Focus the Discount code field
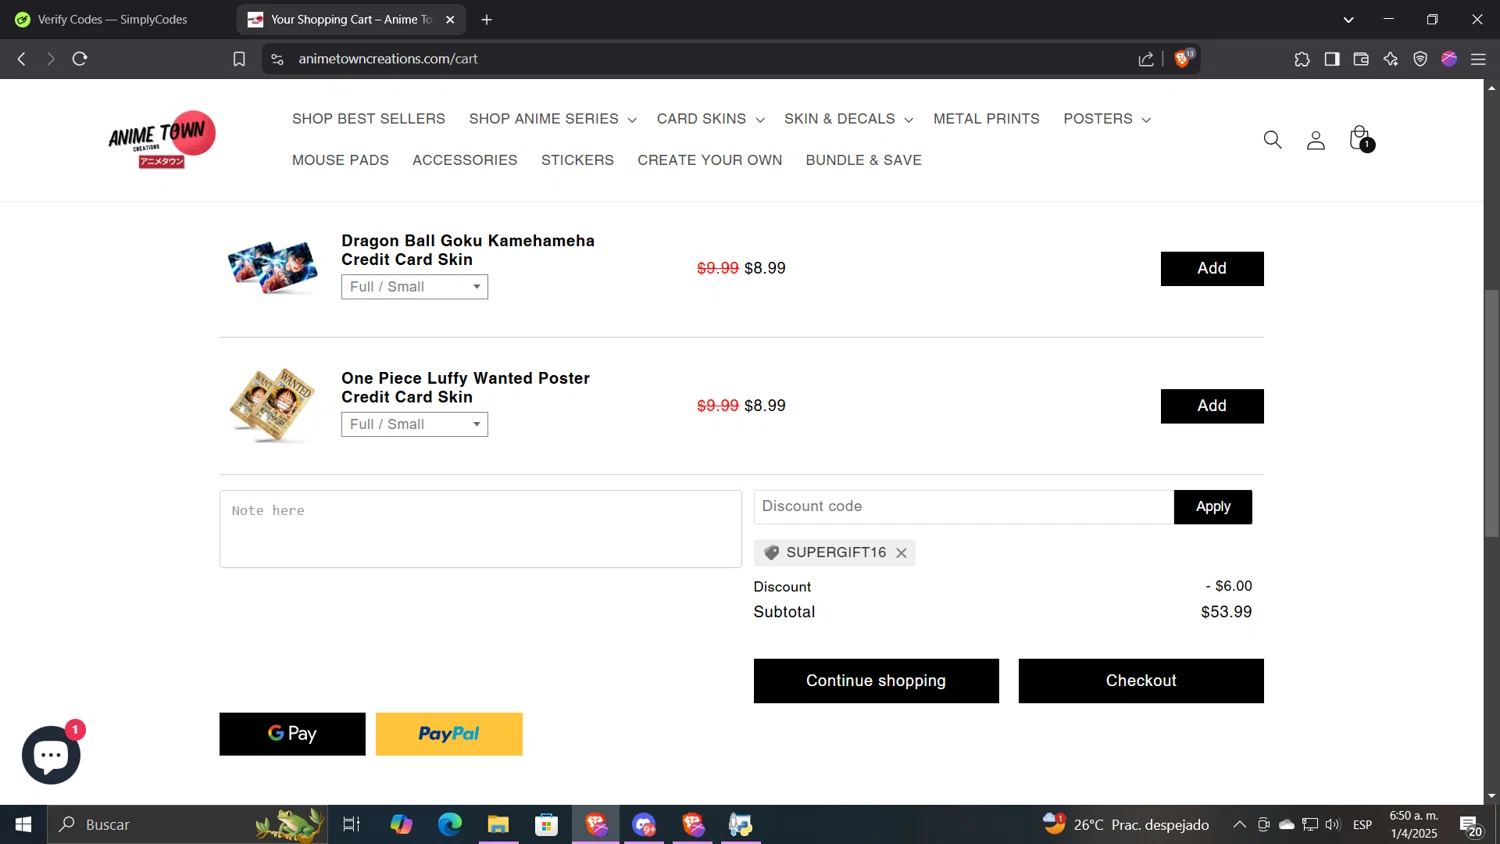Viewport: 1500px width, 844px height. [964, 507]
